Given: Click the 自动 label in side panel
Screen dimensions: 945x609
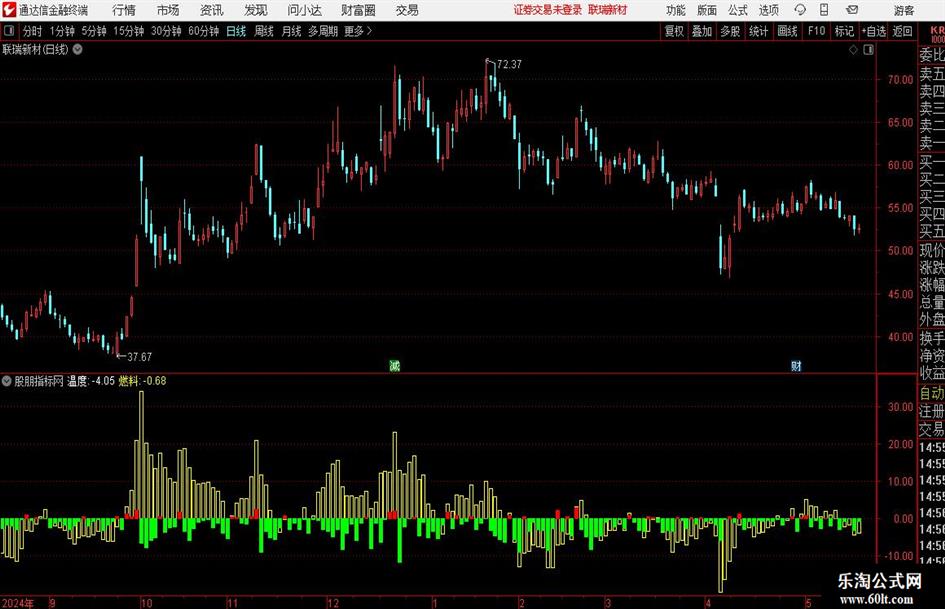Looking at the screenshot, I should [932, 394].
